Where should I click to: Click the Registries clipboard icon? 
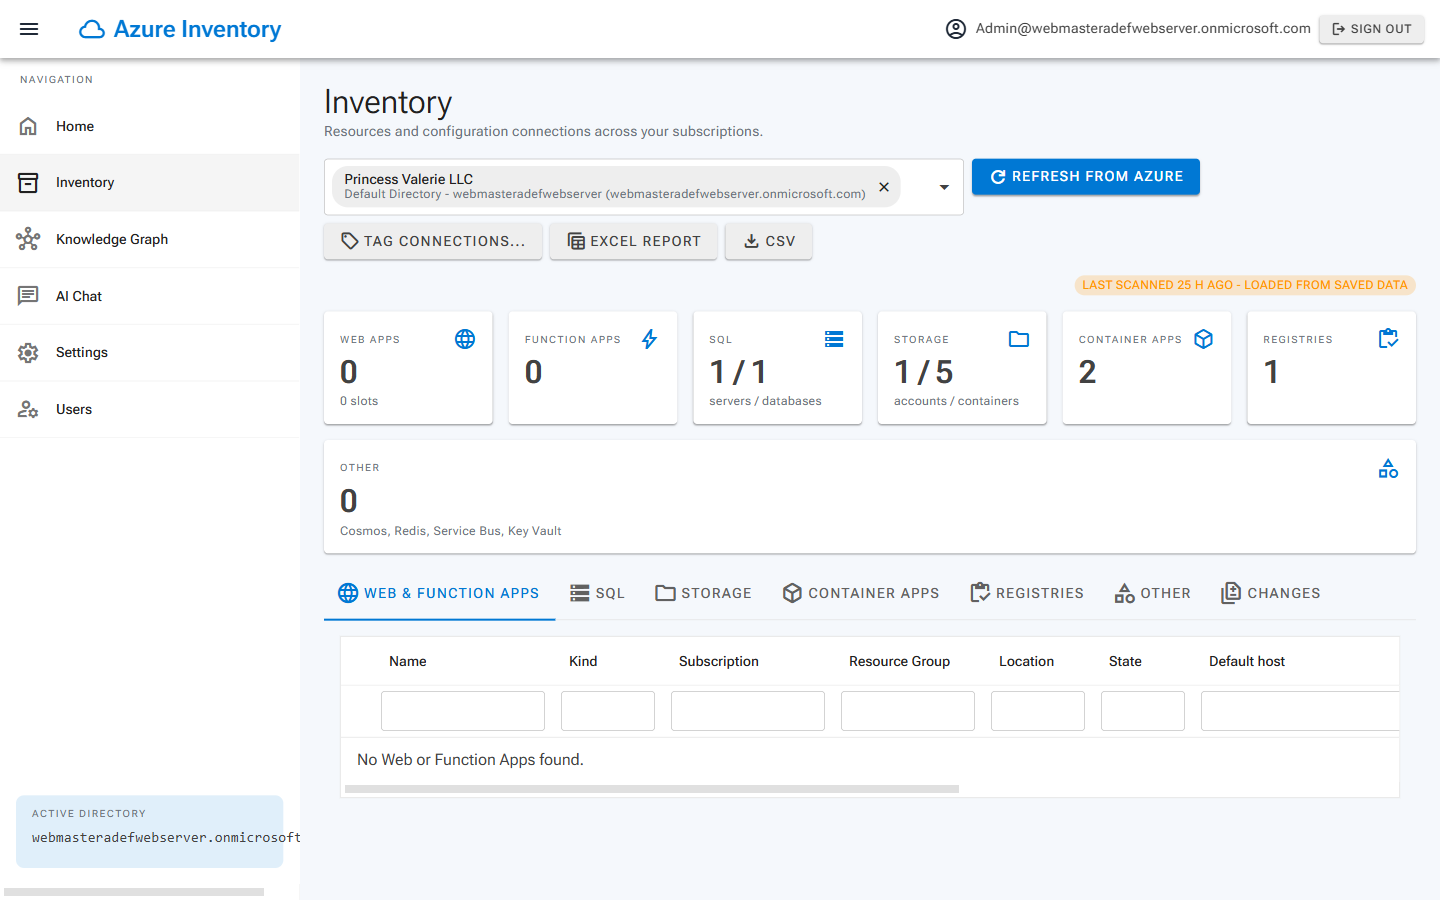(1388, 339)
